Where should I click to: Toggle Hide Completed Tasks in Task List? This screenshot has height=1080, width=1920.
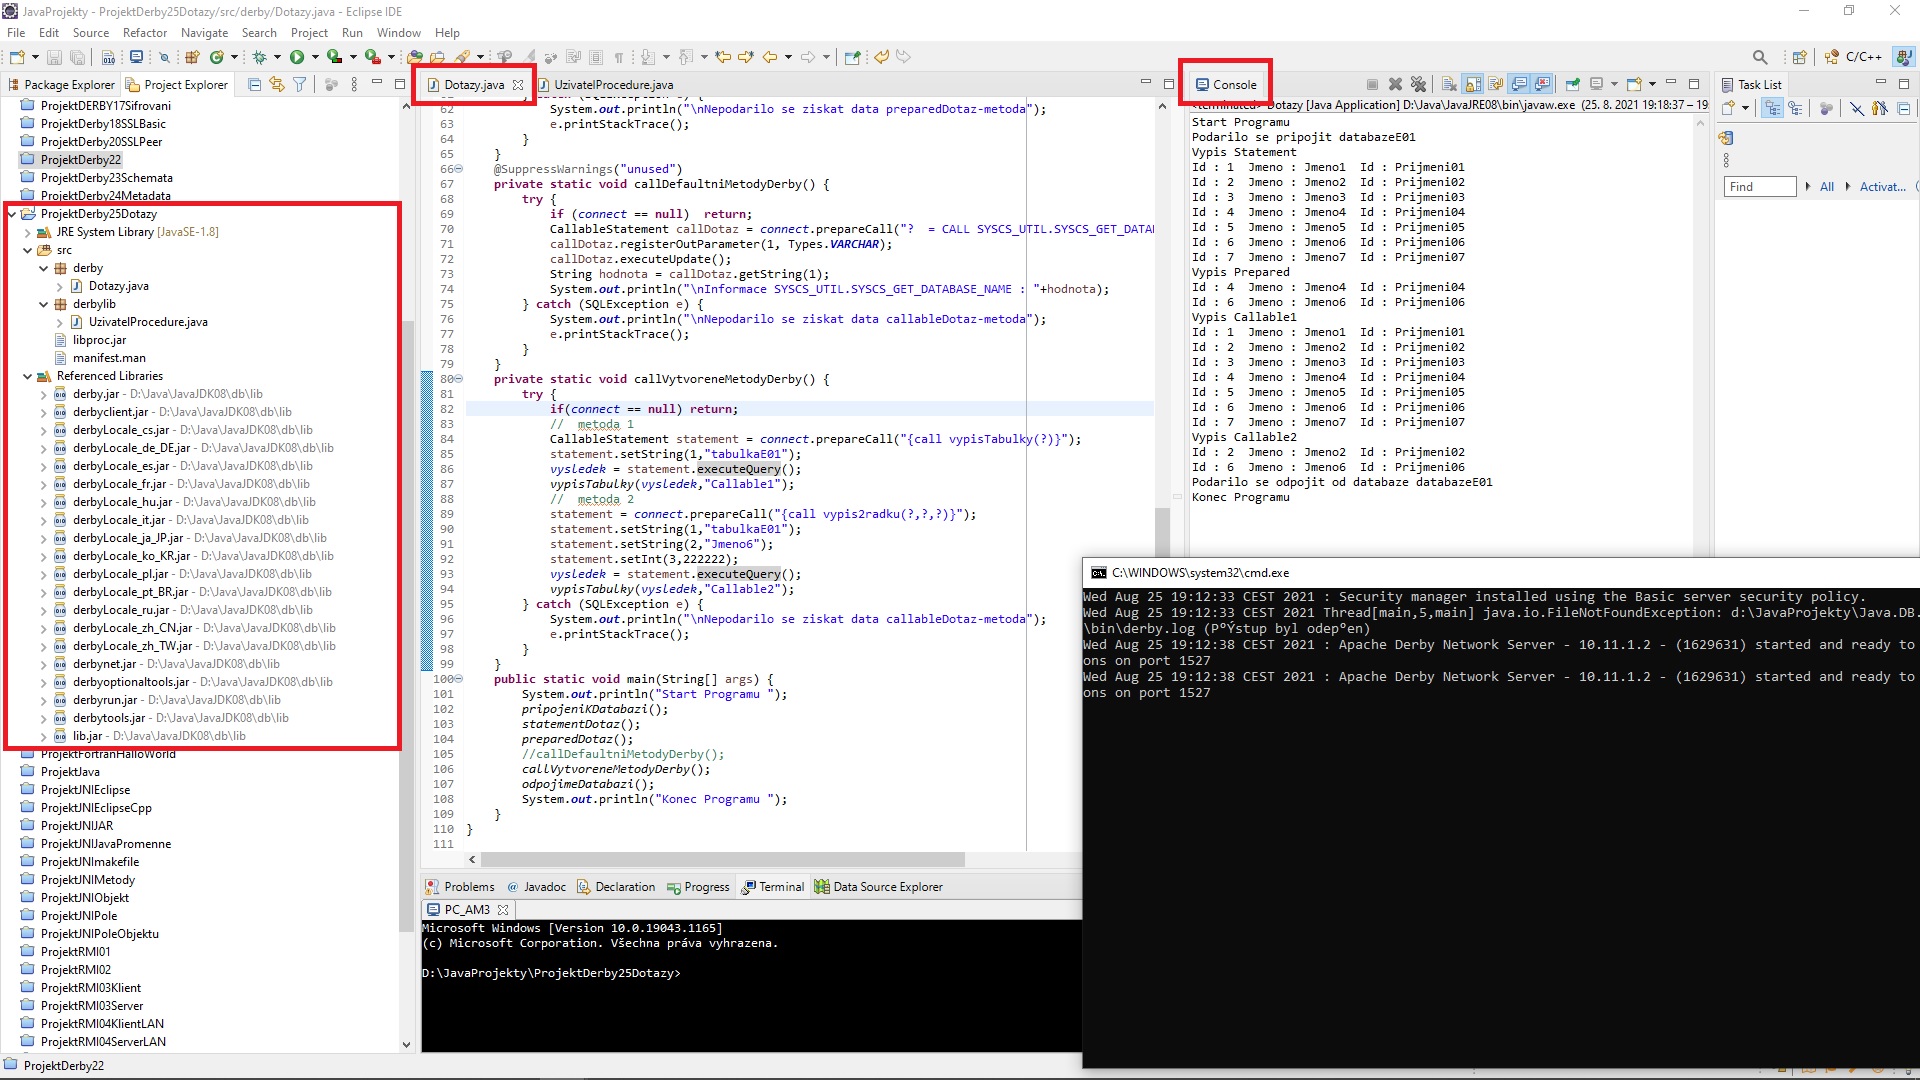tap(1857, 108)
